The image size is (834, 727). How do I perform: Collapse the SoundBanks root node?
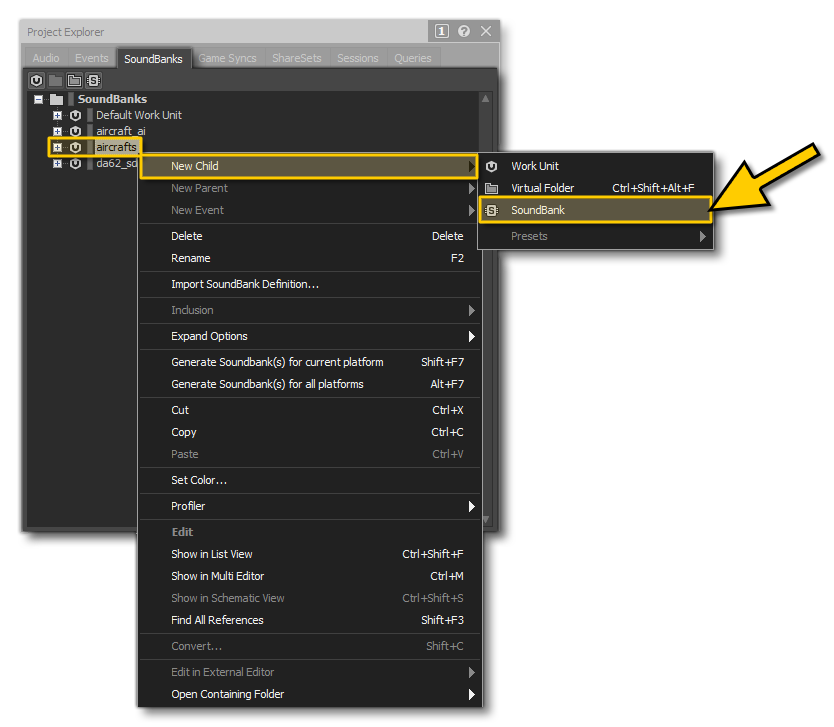click(x=36, y=99)
